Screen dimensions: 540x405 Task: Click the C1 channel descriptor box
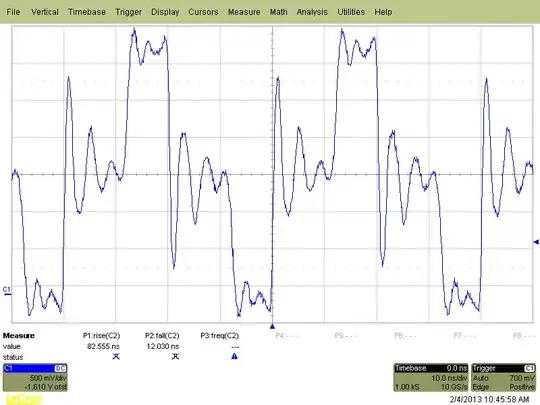[x=35, y=377]
